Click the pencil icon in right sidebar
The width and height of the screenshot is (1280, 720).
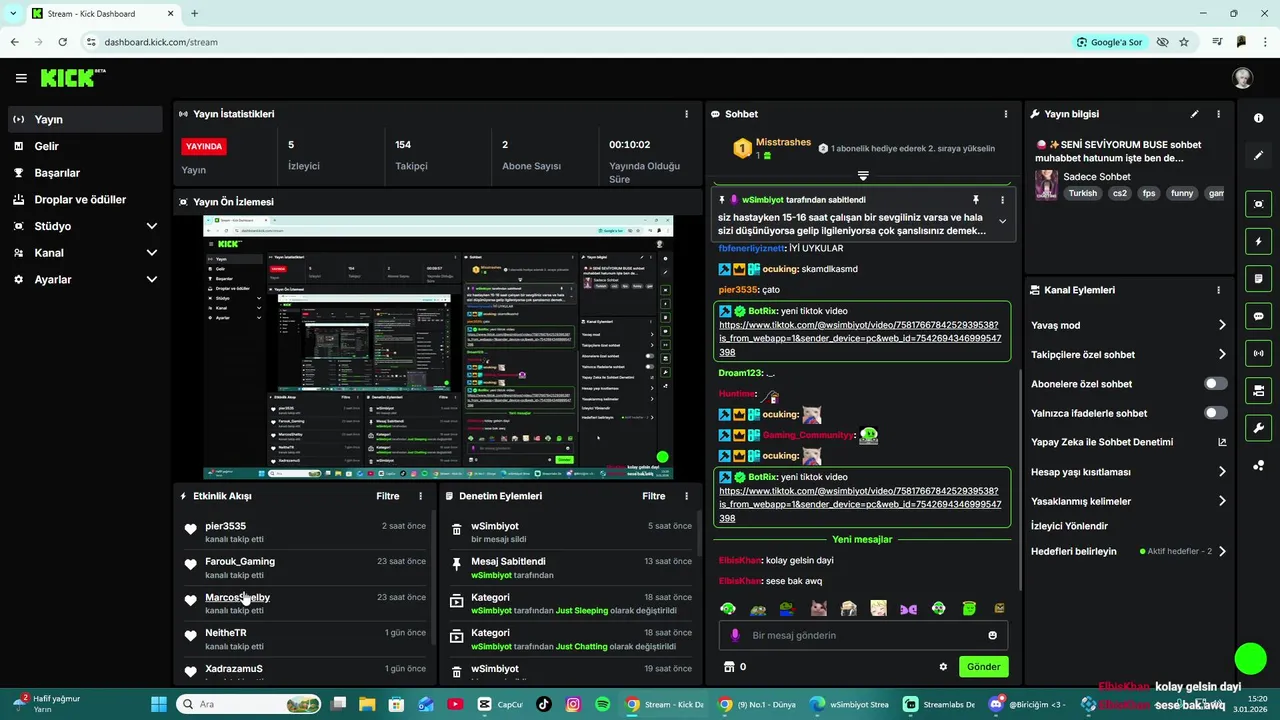1258,156
